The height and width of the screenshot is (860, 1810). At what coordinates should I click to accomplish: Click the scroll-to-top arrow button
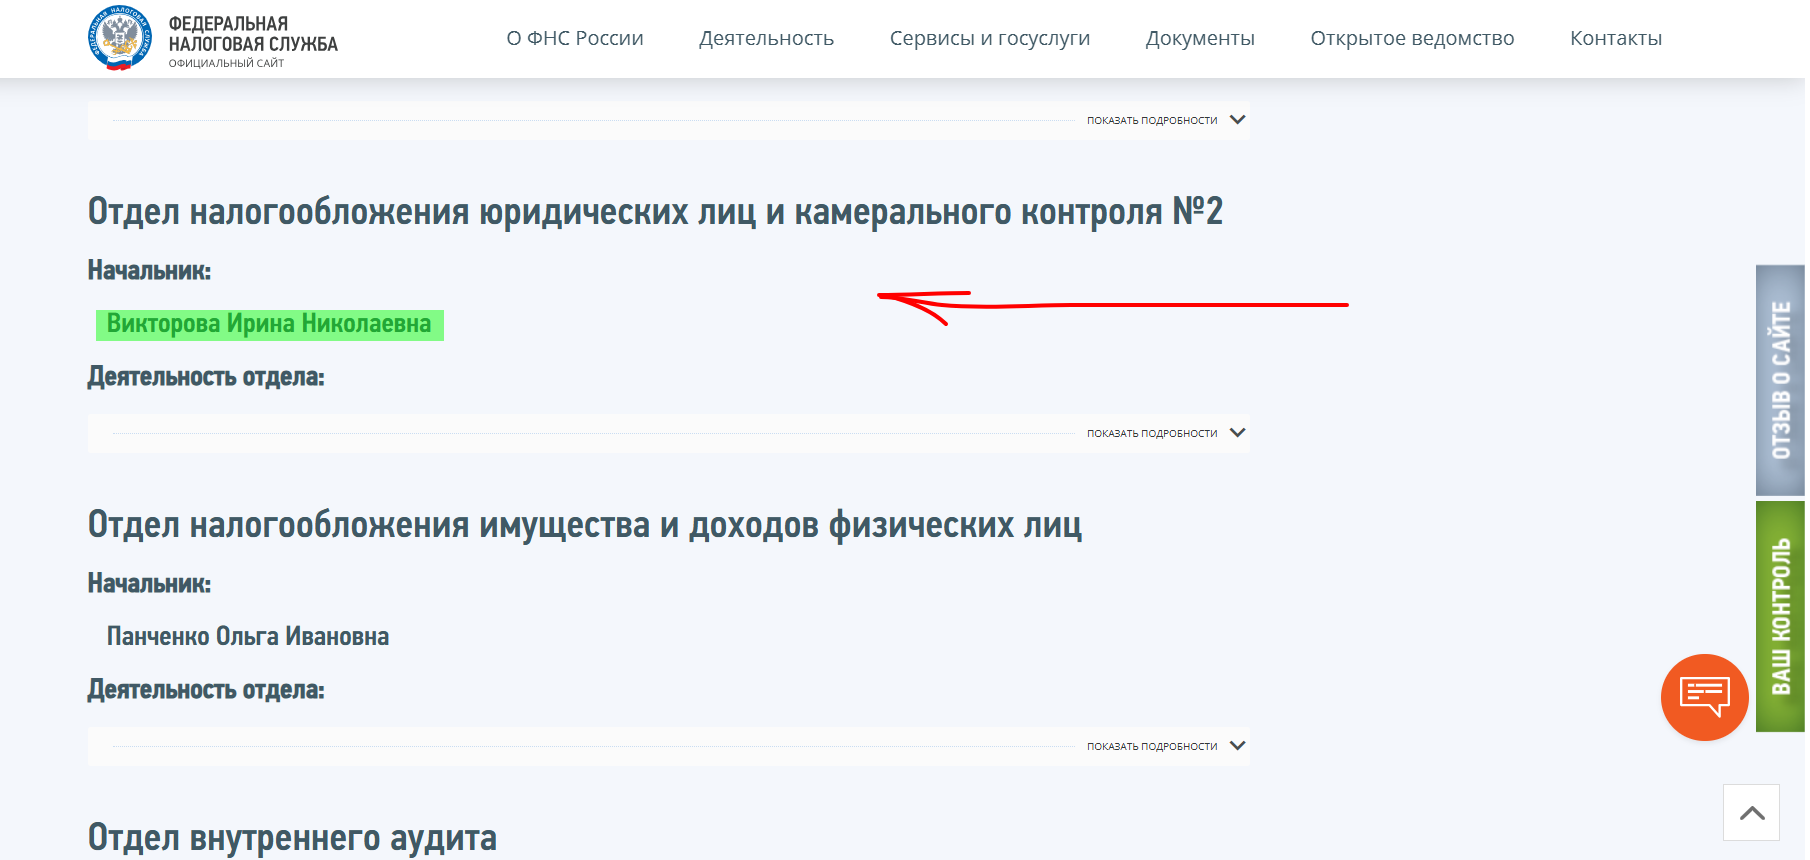pyautogui.click(x=1751, y=813)
